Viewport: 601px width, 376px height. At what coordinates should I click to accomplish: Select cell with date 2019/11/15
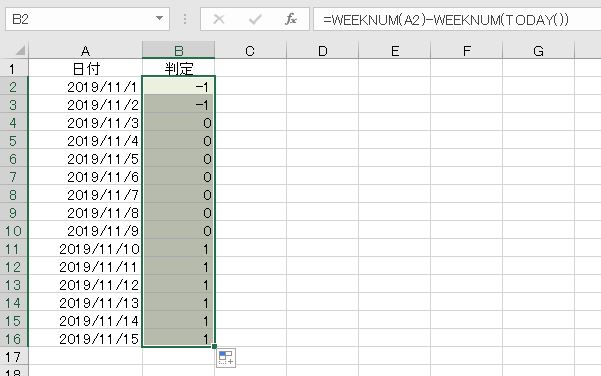tap(85, 338)
